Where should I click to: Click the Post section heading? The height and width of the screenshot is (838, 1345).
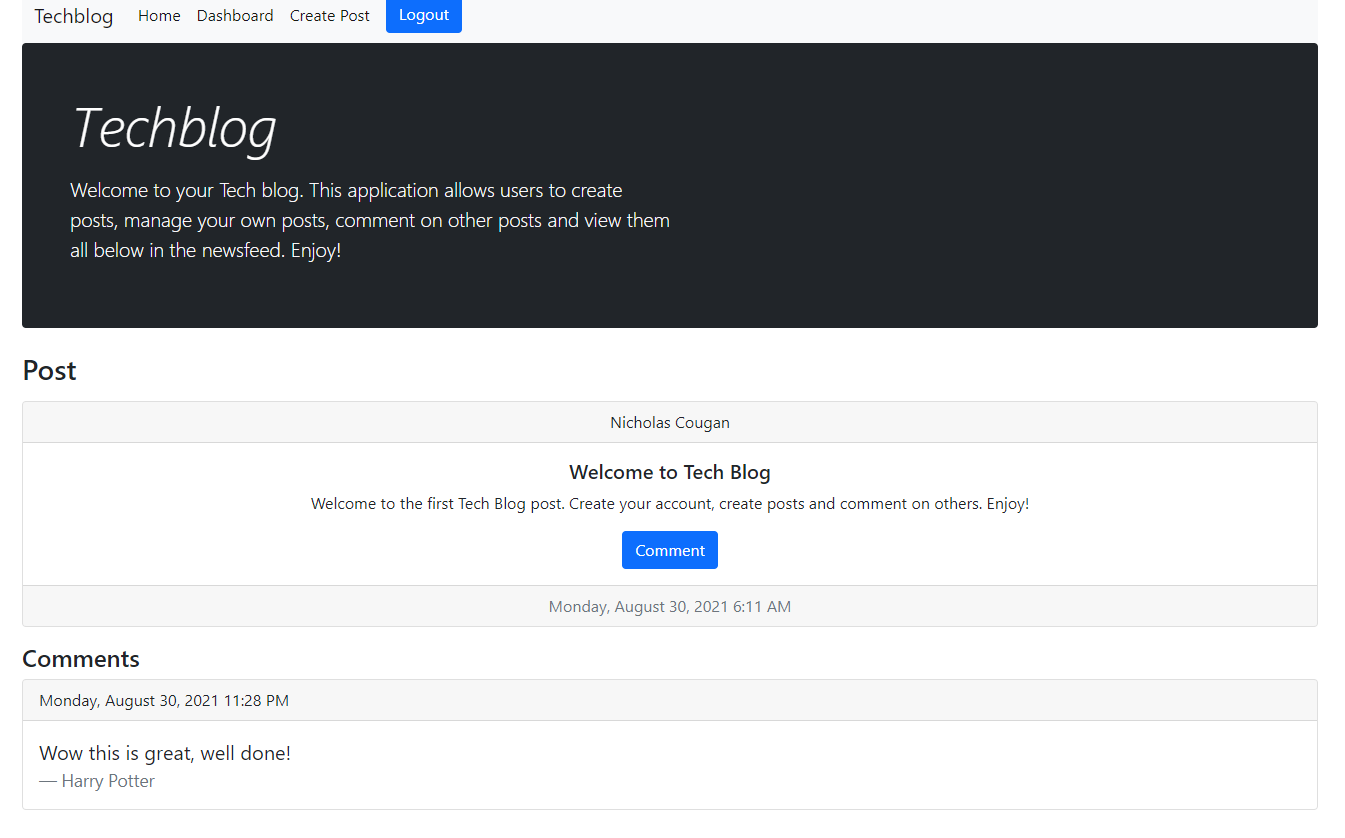(49, 370)
